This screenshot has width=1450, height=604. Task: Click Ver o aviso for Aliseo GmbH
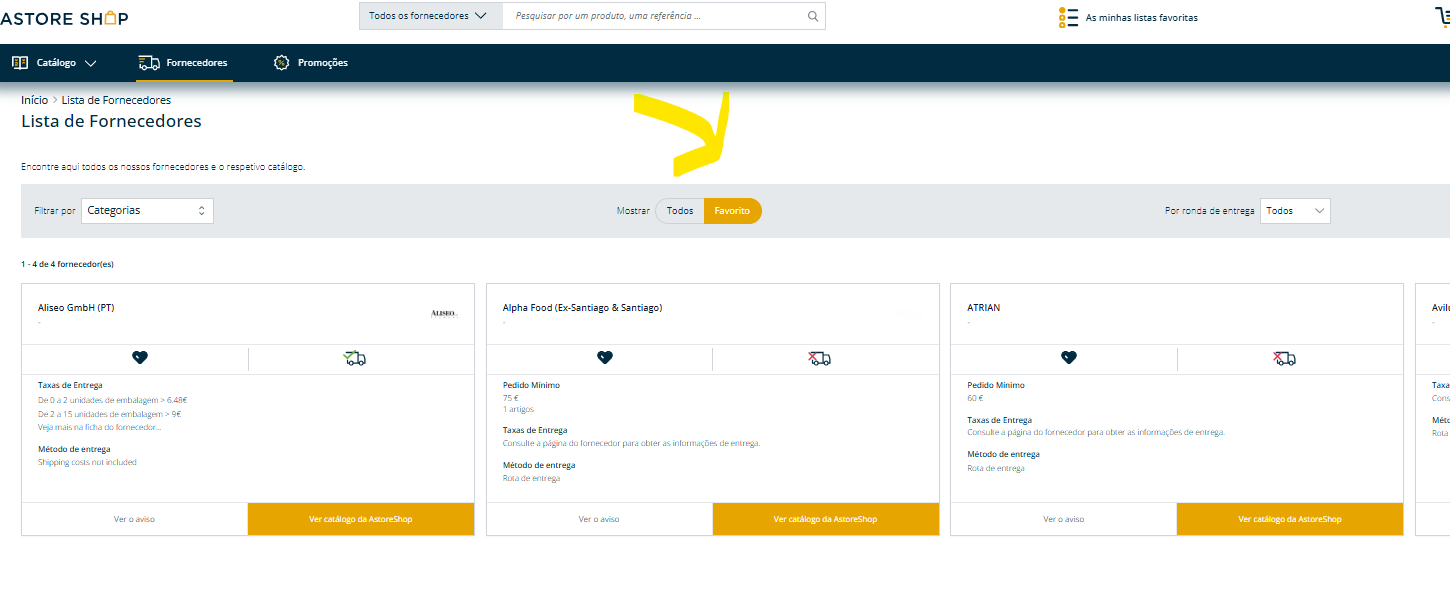pyautogui.click(x=134, y=519)
